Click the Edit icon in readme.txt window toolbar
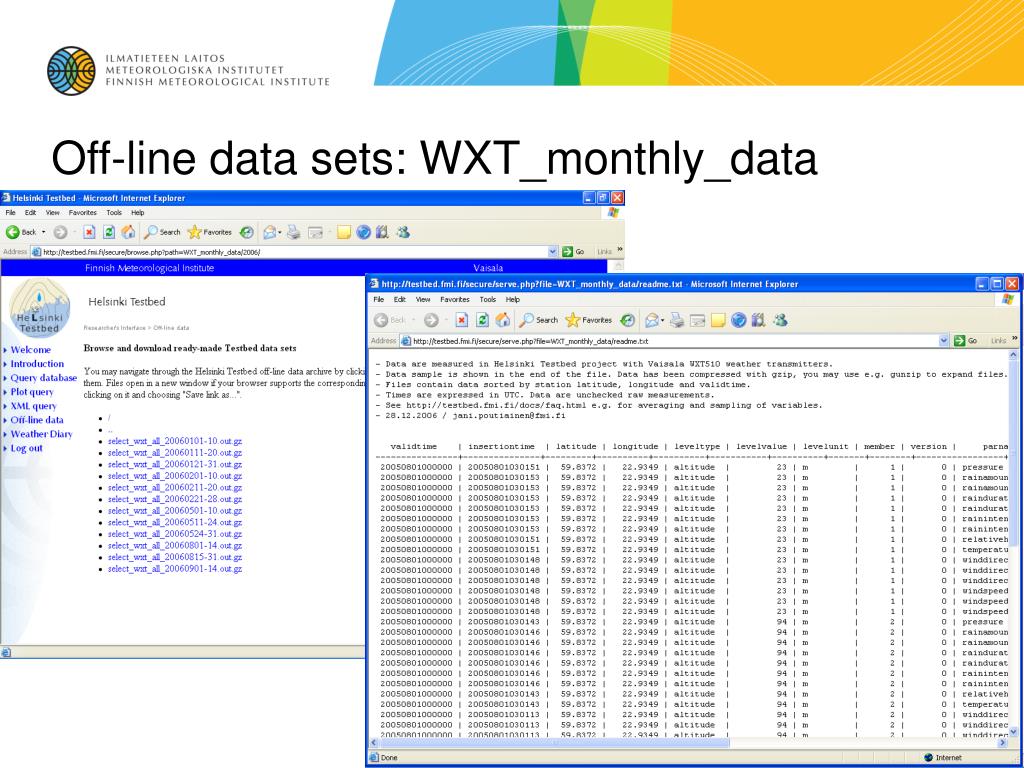This screenshot has width=1024, height=768. 698,320
